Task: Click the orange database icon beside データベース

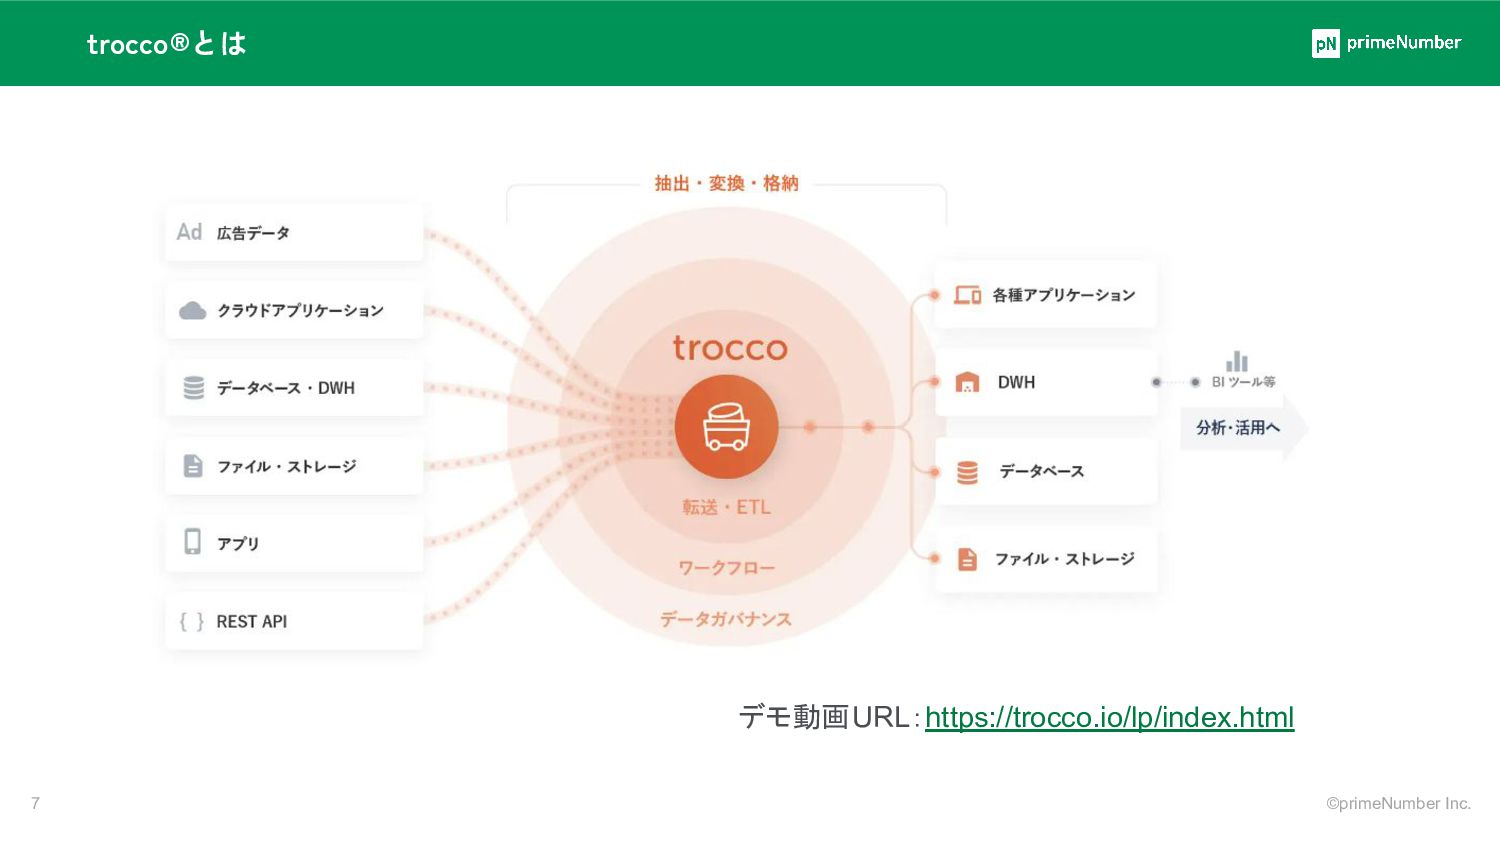Action: pyautogui.click(x=967, y=472)
